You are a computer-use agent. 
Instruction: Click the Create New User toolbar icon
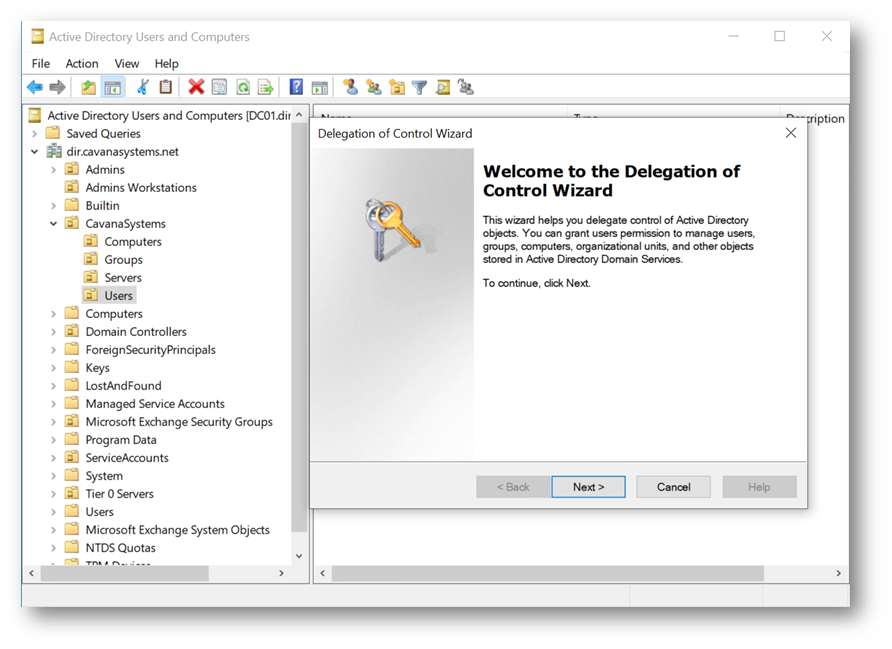(350, 88)
